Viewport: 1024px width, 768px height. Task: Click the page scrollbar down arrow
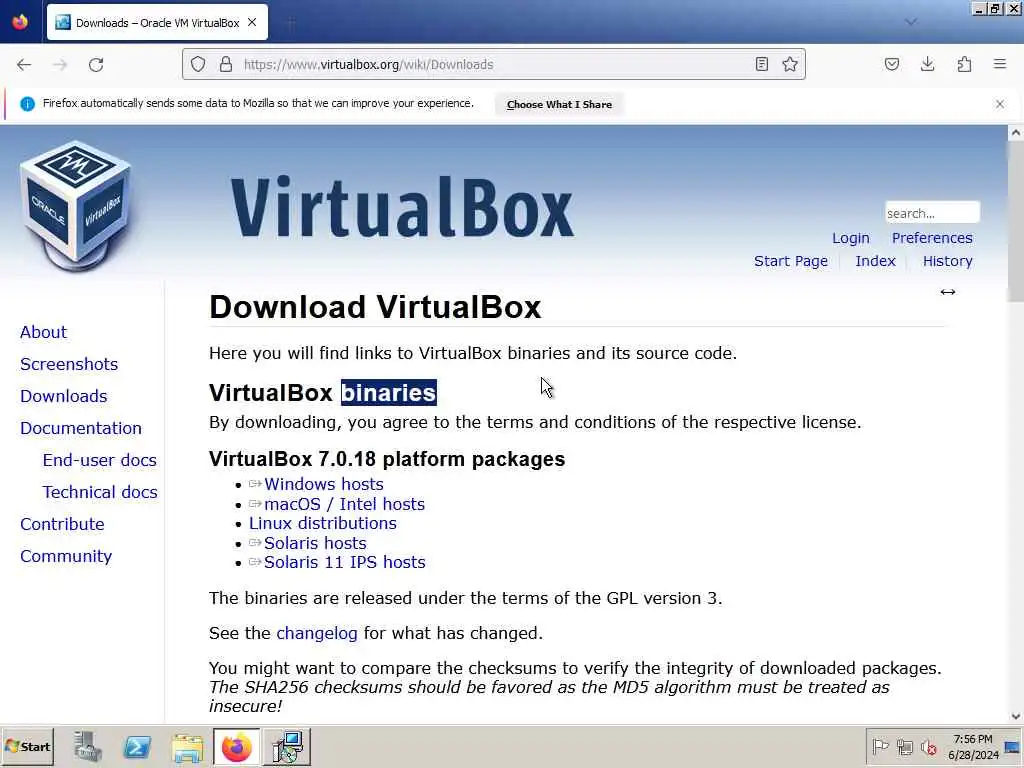click(x=1016, y=716)
